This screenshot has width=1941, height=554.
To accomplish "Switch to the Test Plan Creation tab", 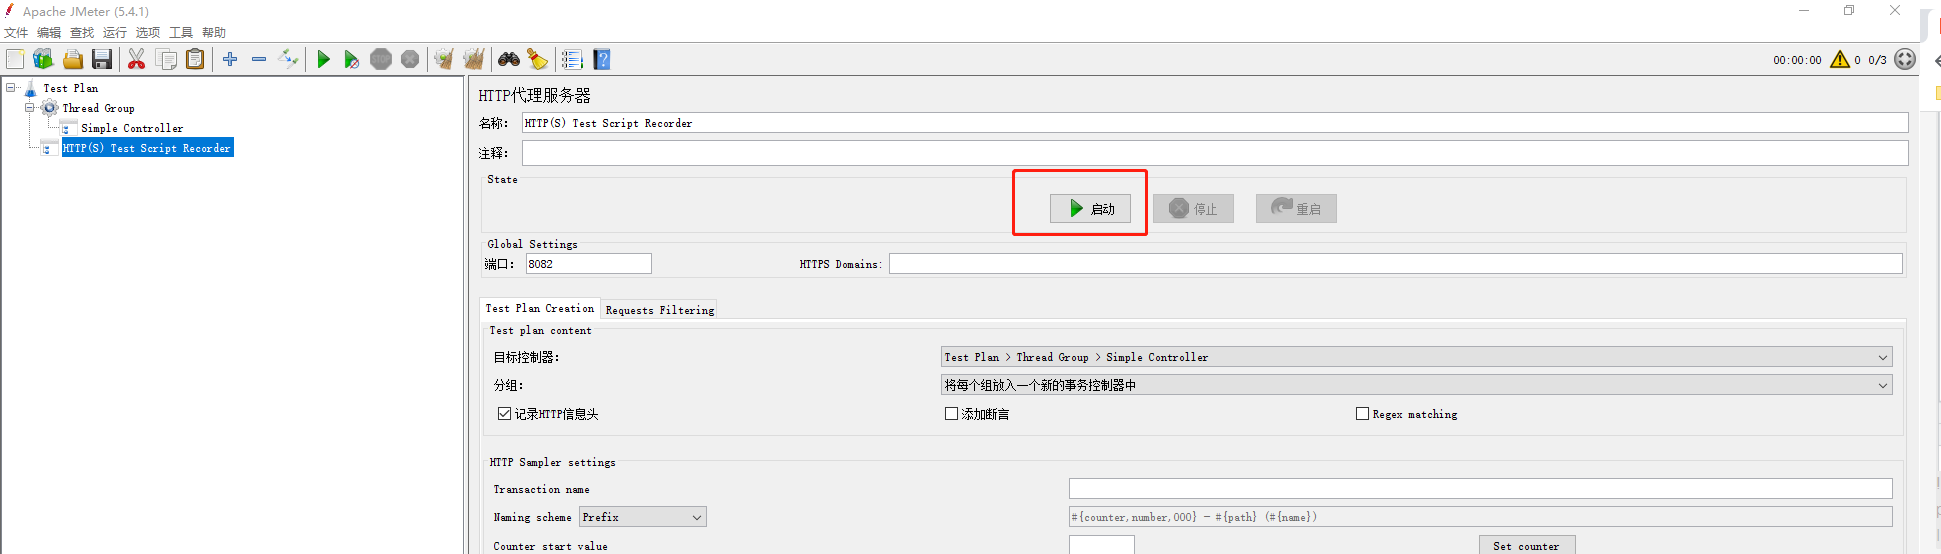I will (x=540, y=308).
